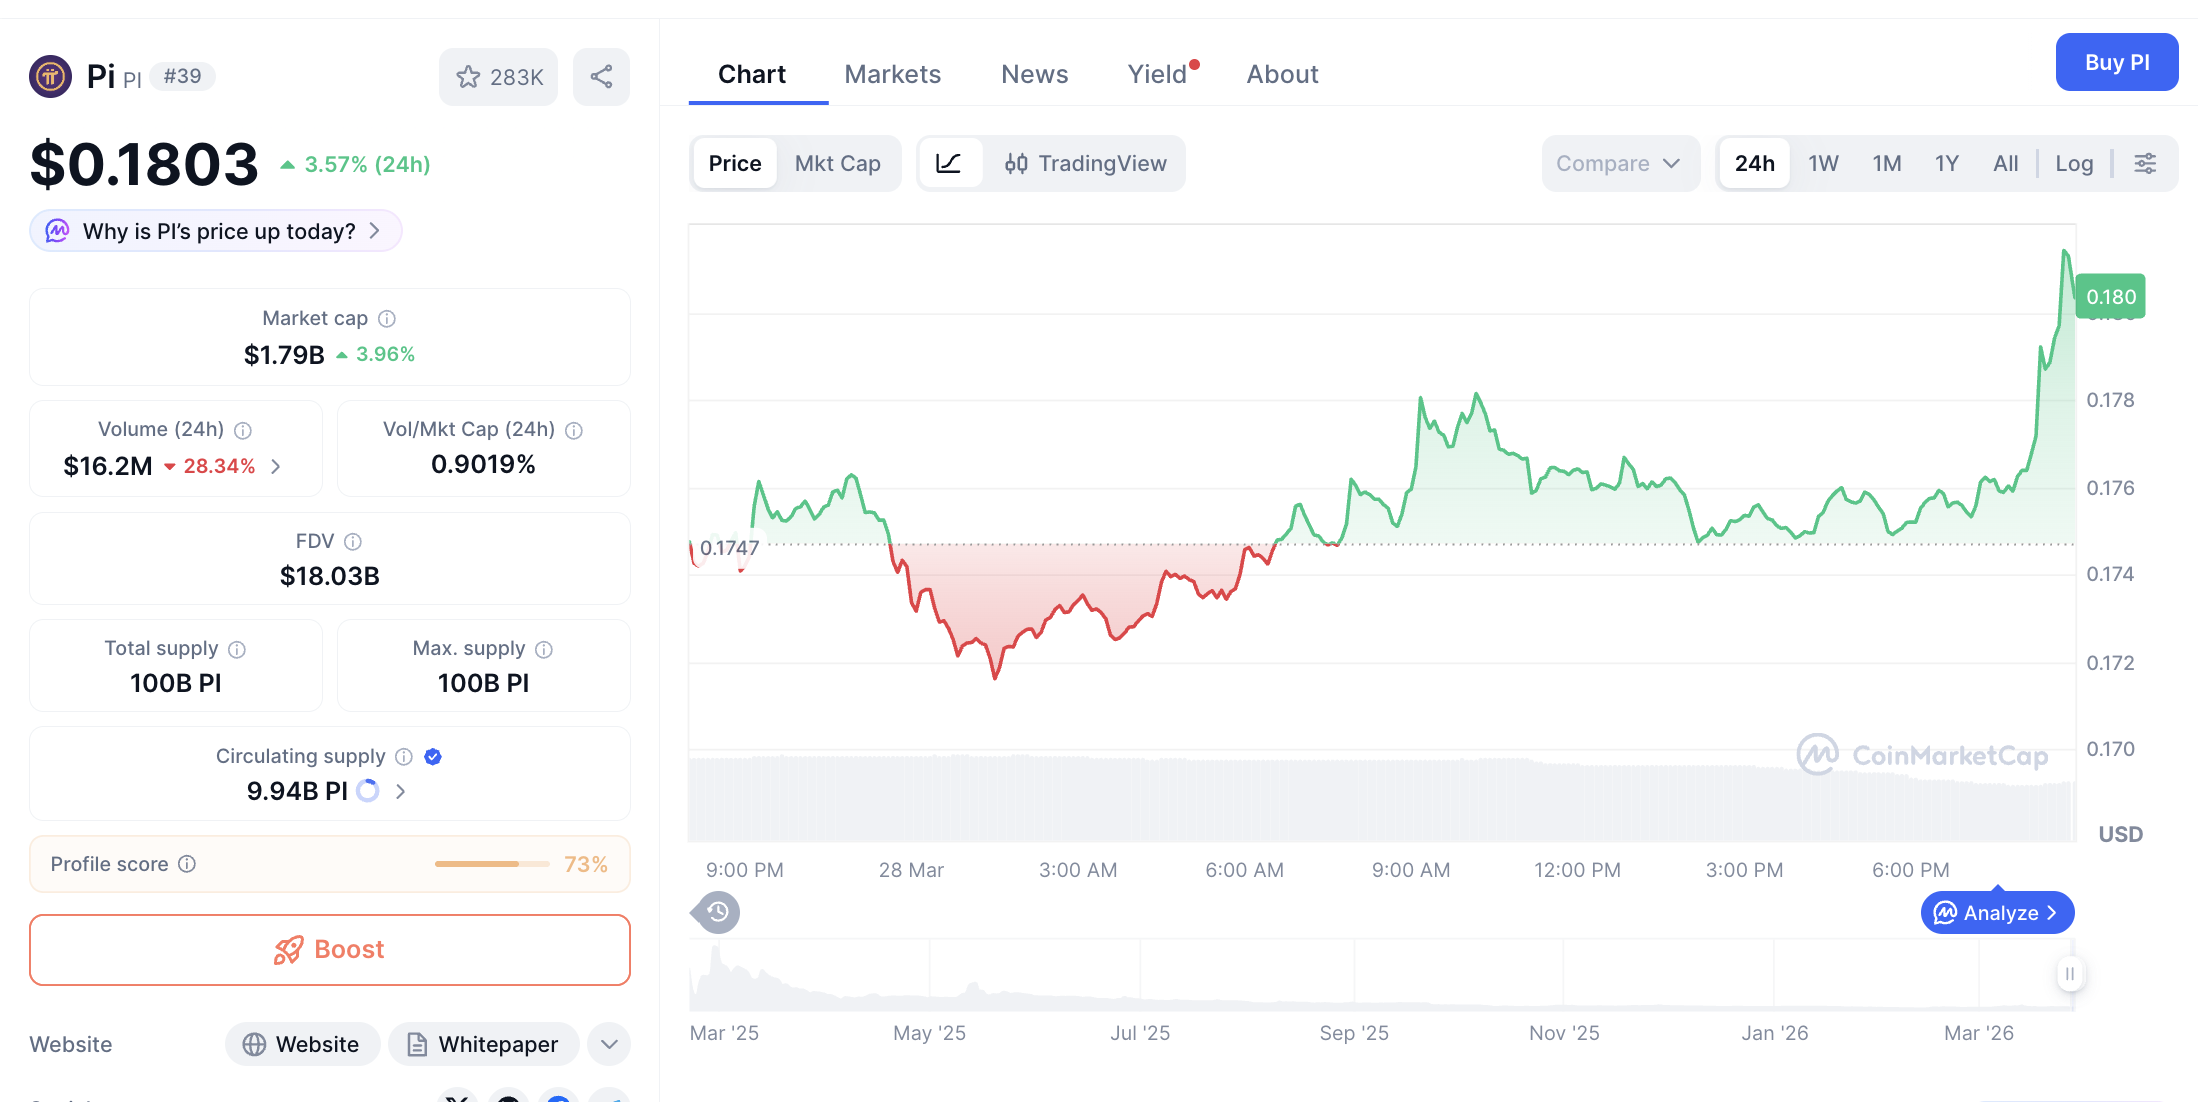2198x1102 pixels.
Task: Add Pi to your watchlist via the star icon
Action: 468,76
